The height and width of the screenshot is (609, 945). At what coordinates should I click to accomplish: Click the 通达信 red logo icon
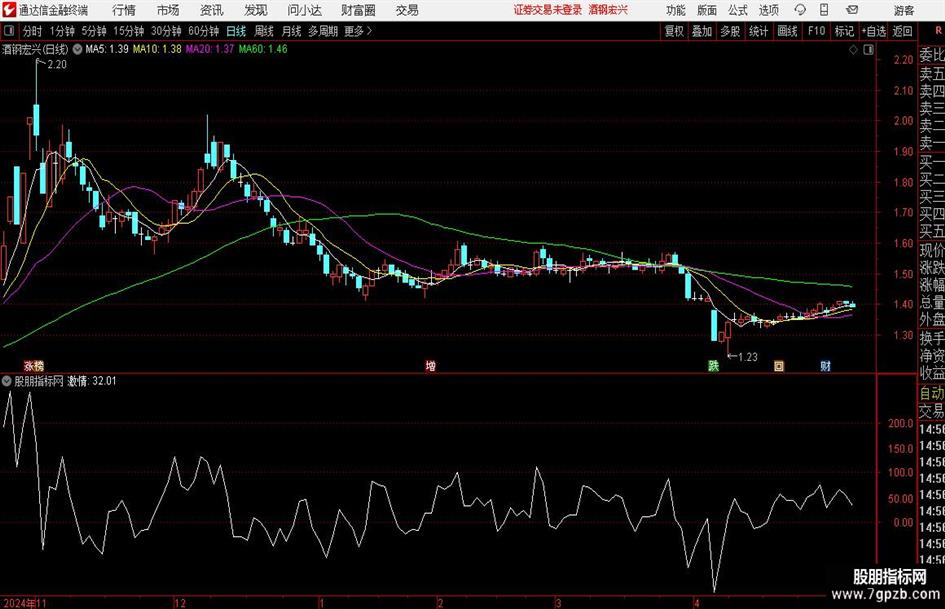(x=8, y=10)
